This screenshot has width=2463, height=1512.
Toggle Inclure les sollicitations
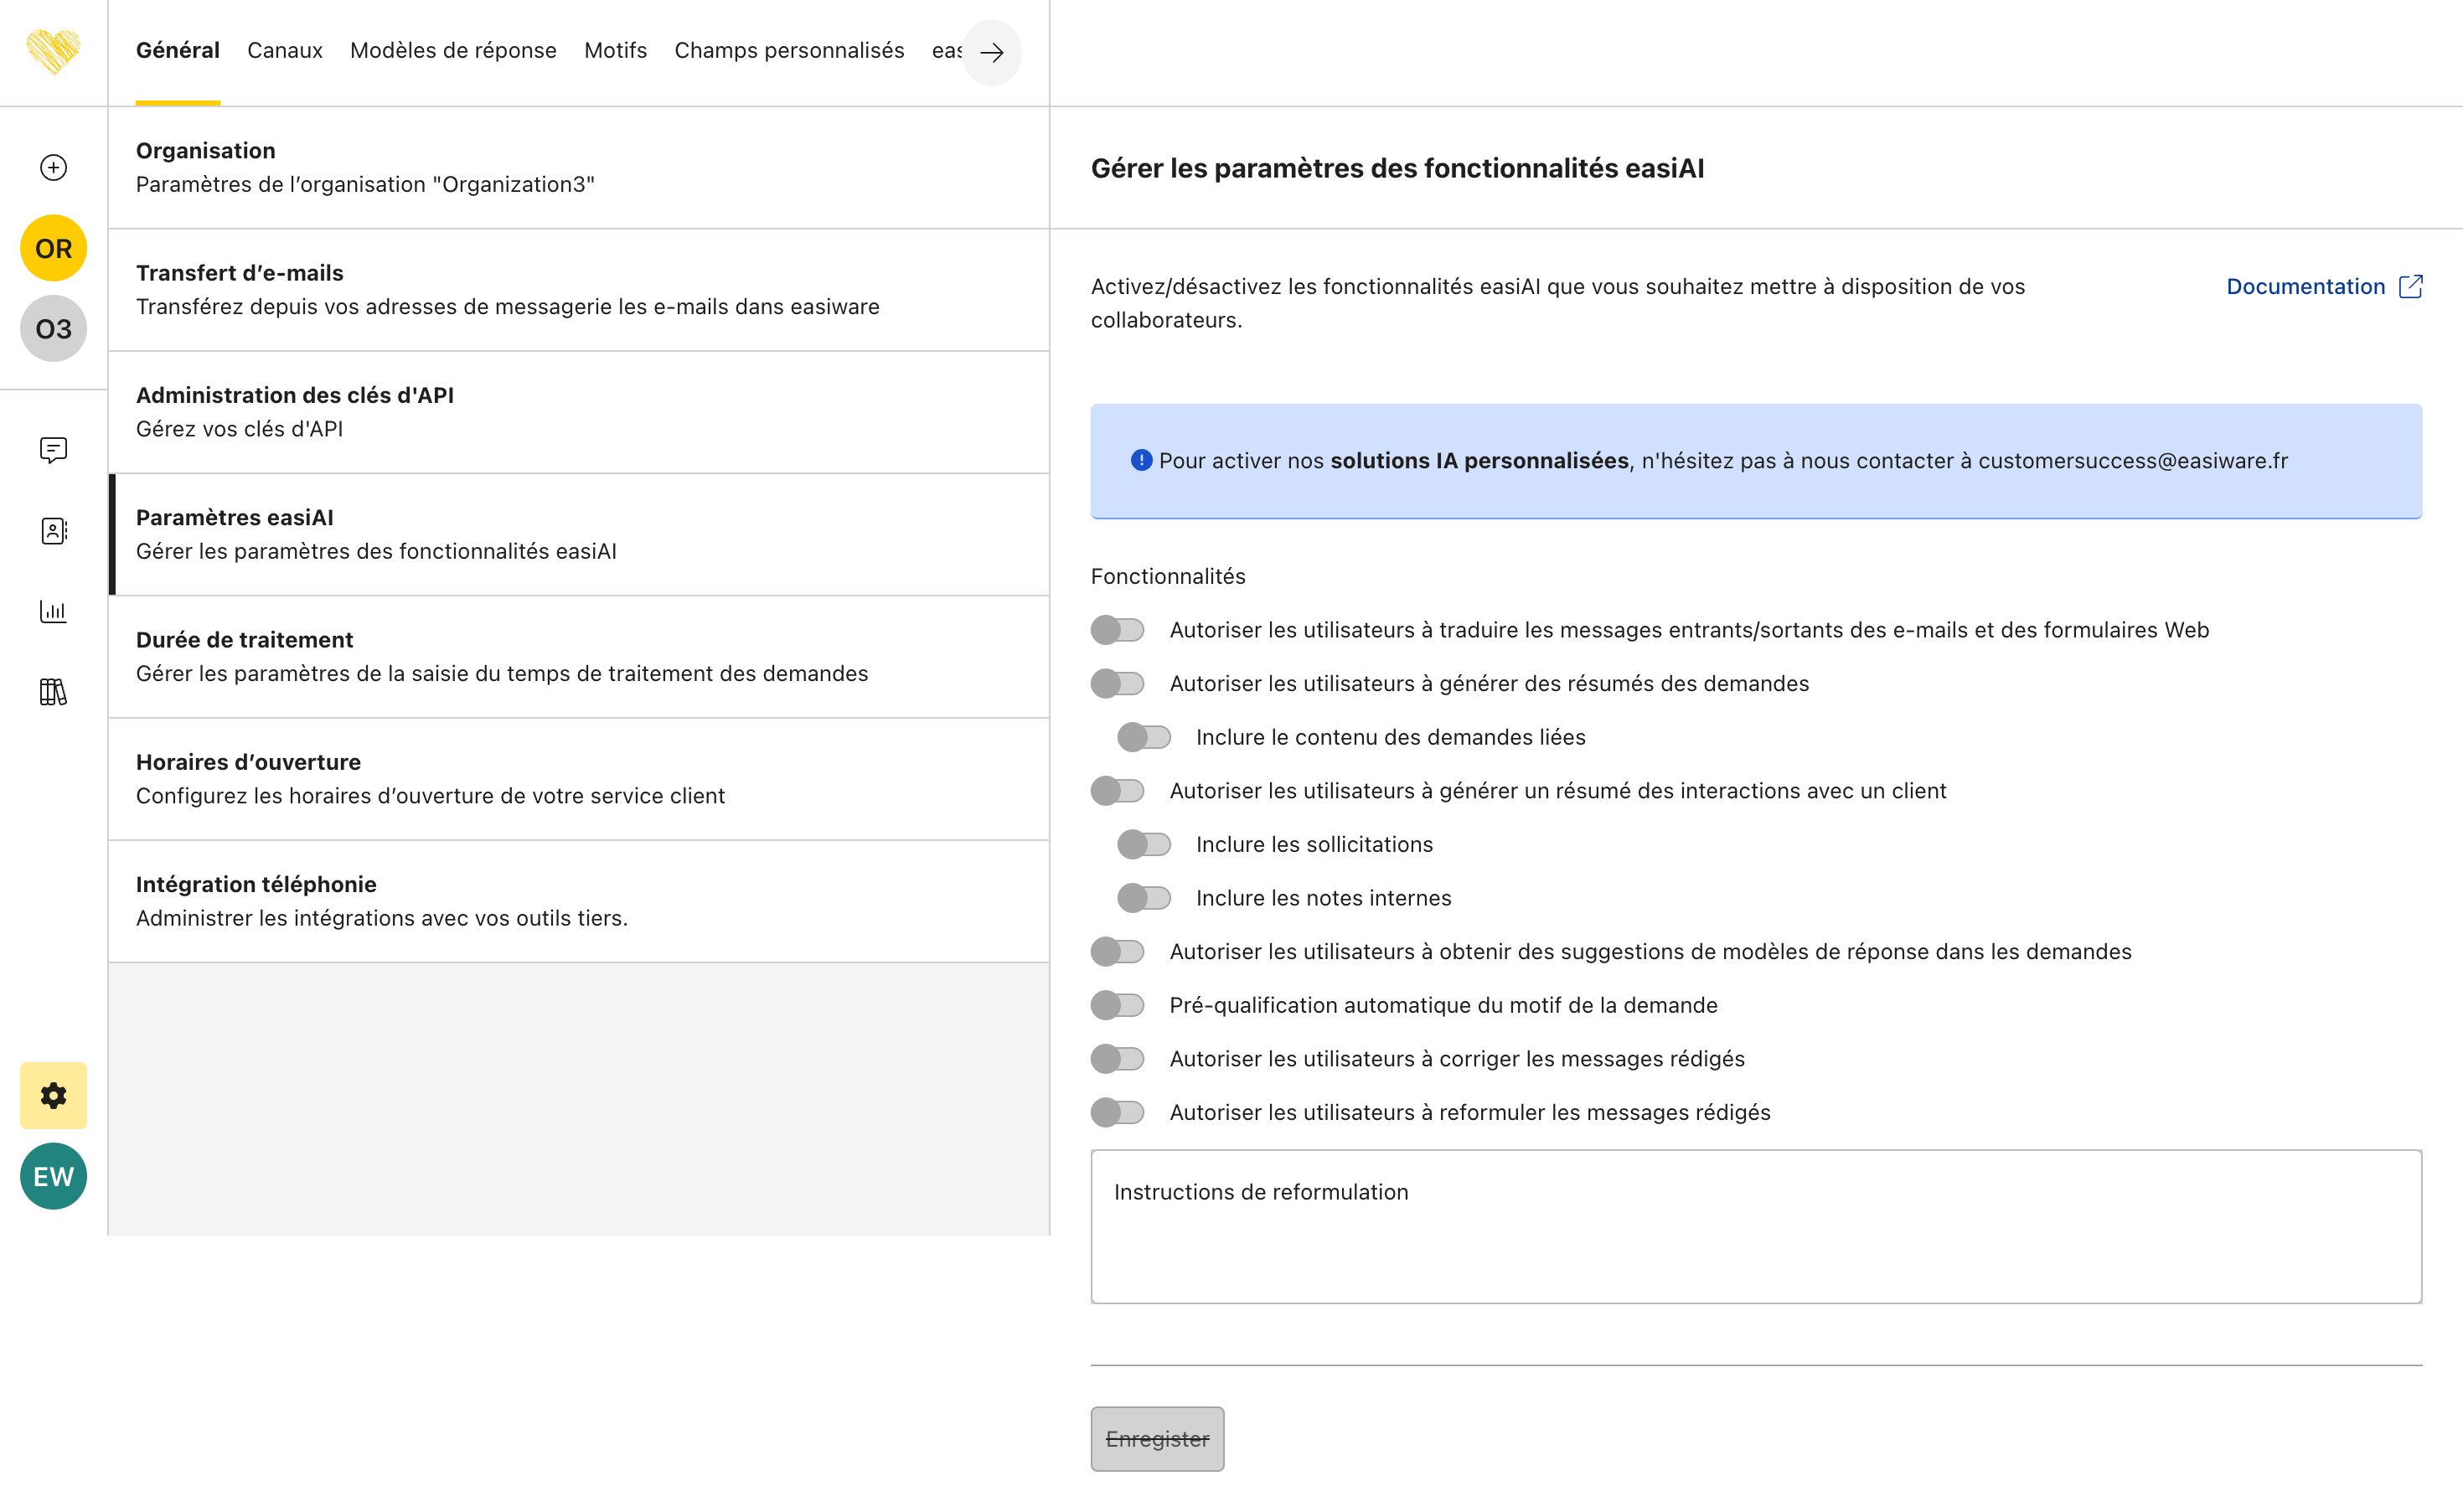(1144, 845)
